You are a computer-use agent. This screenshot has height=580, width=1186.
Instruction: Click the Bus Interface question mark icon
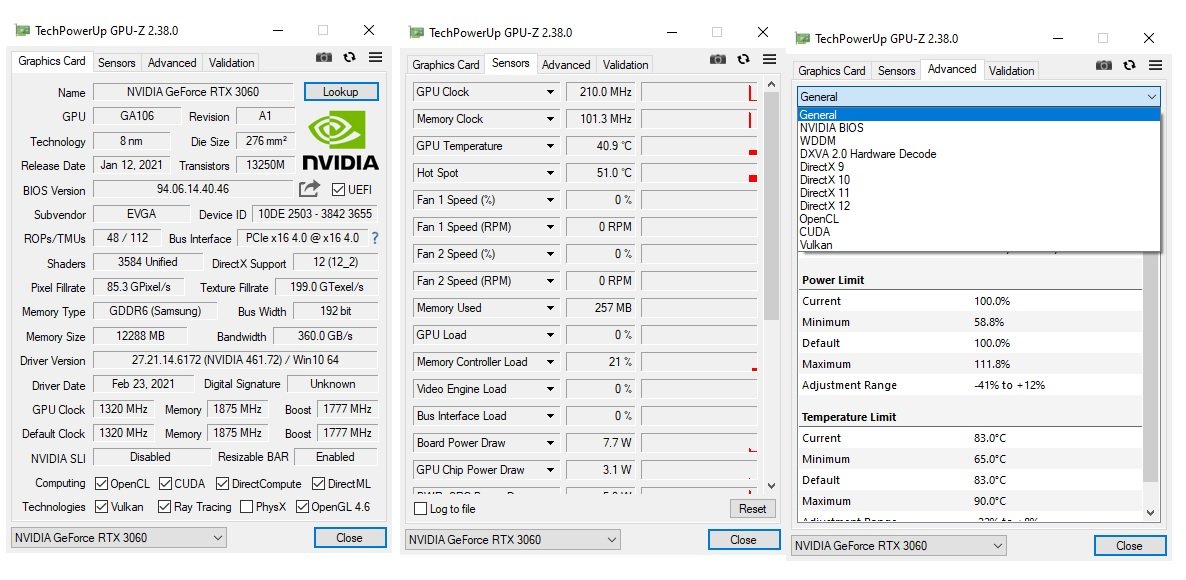374,237
